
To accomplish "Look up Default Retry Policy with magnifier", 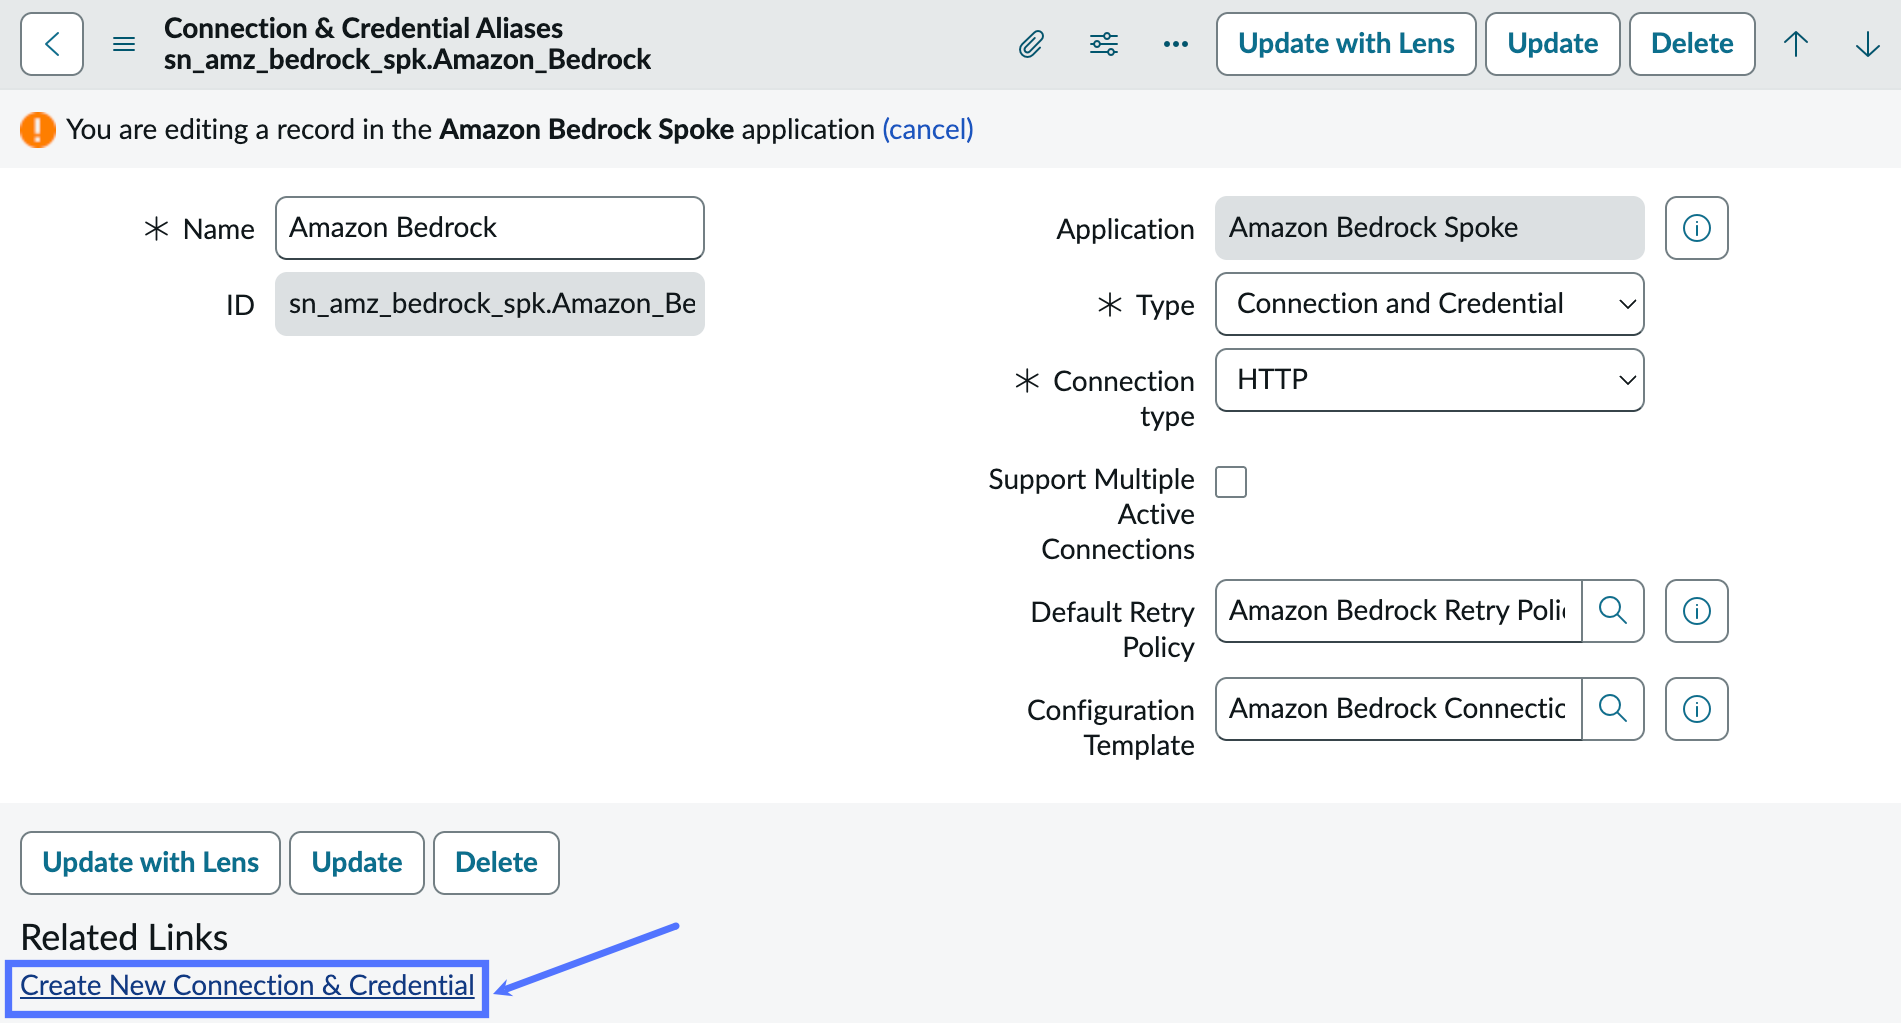I will [1613, 611].
